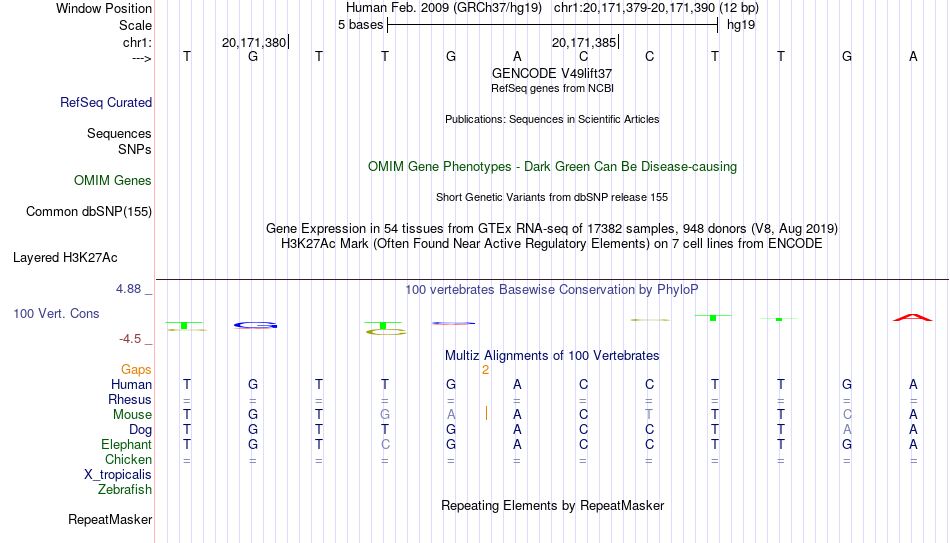Select the Rhesus species label

tap(130, 399)
